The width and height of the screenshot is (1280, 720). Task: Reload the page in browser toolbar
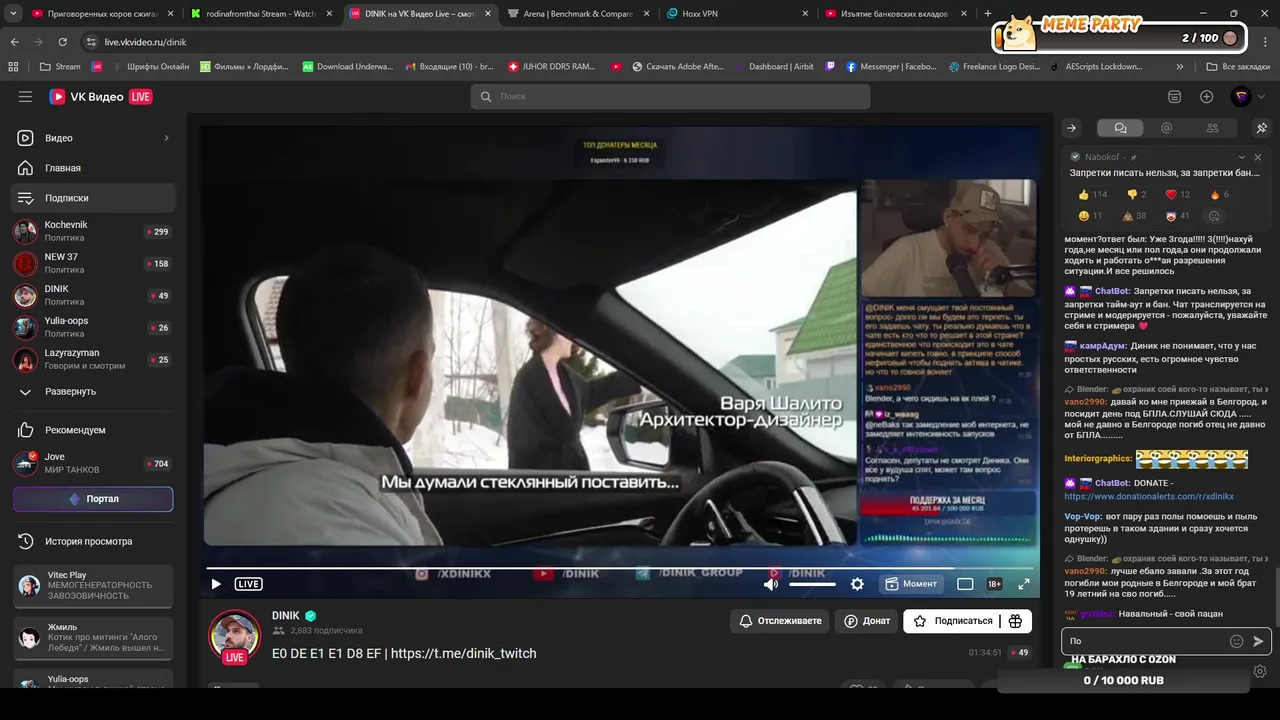click(63, 42)
